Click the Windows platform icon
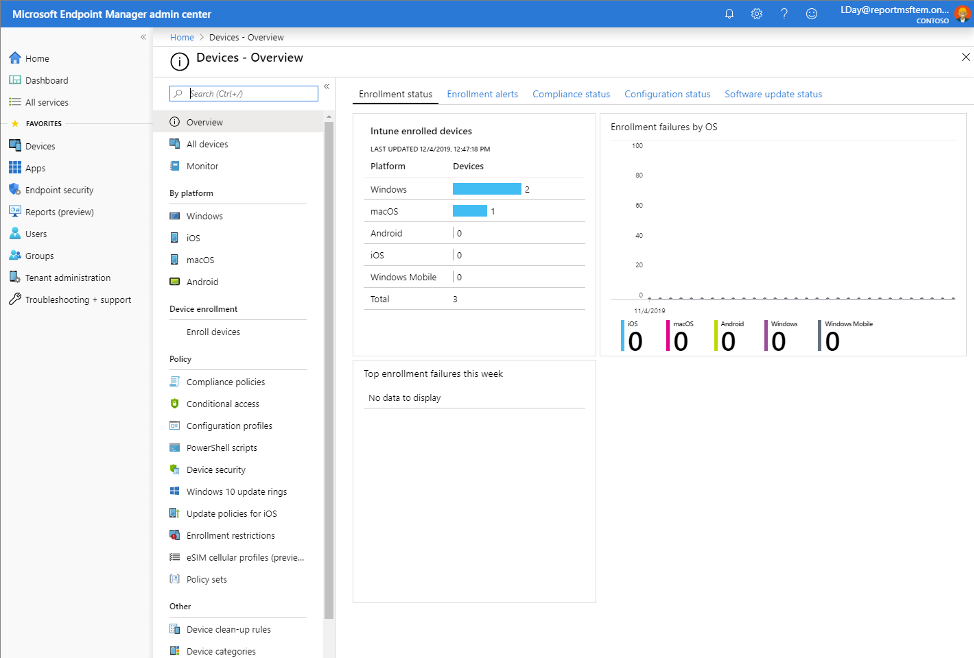The height and width of the screenshot is (658, 974). (175, 216)
